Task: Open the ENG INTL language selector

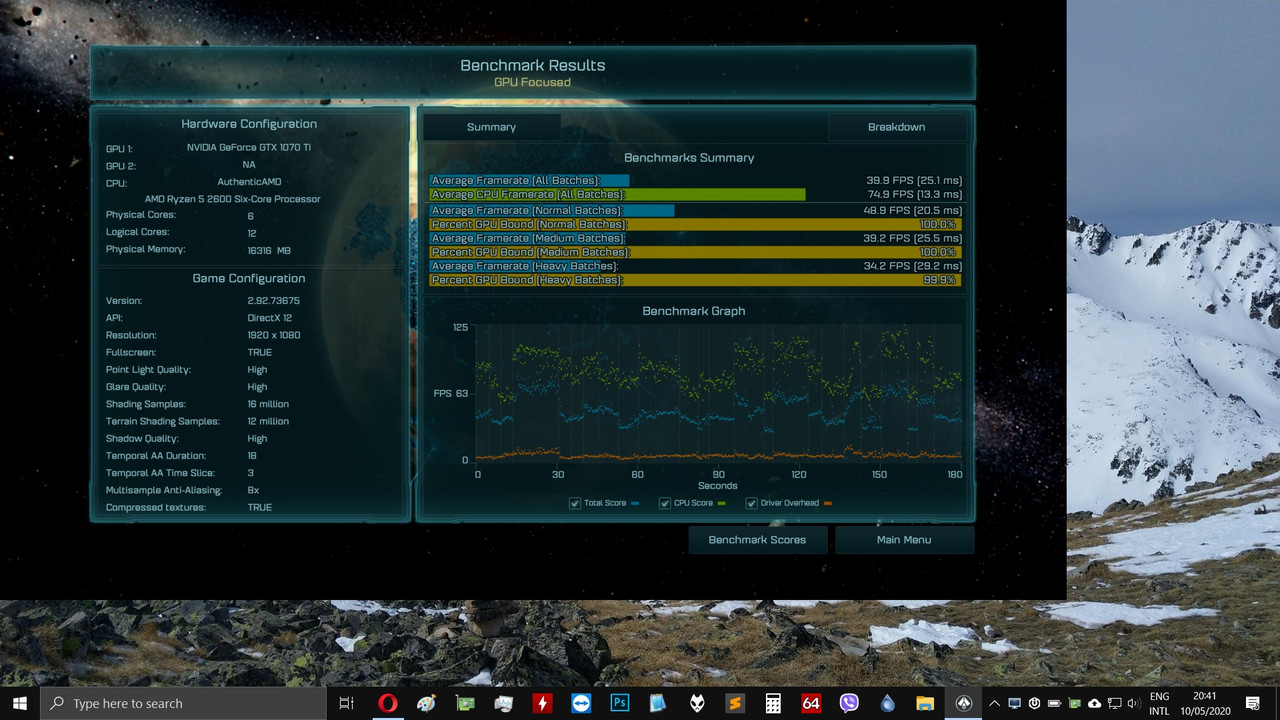Action: point(1160,702)
